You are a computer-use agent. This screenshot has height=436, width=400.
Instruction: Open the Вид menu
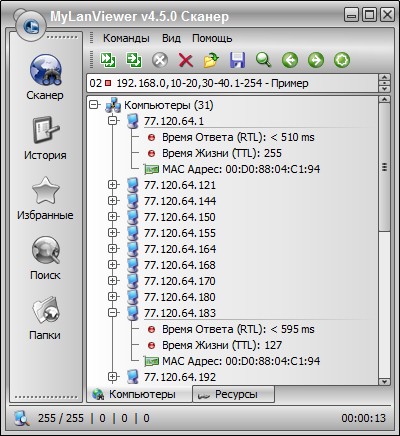[171, 38]
